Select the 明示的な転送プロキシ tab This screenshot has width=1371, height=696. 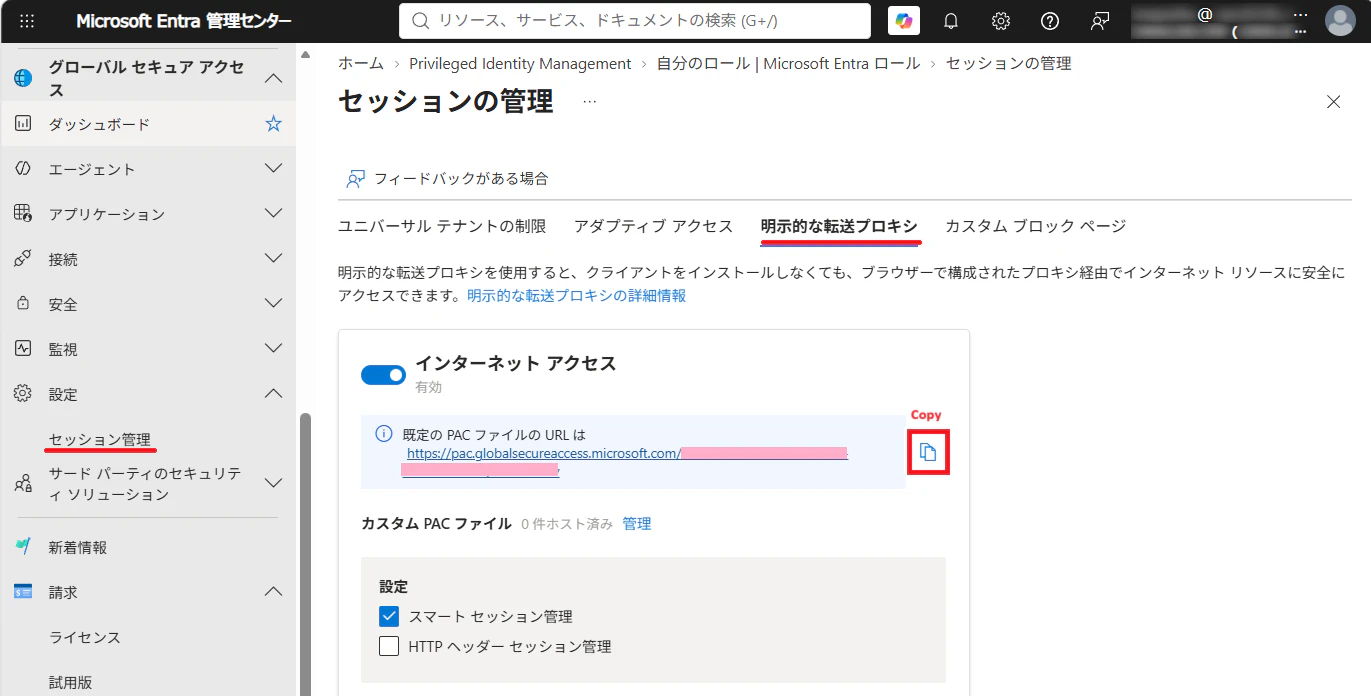click(x=839, y=226)
